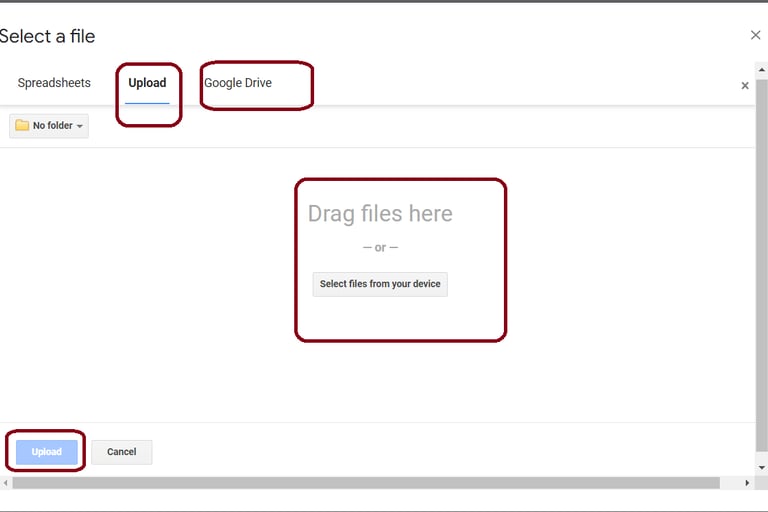Click the vertical scrollbar up arrow
Screen dimensions: 768x512
(762, 70)
